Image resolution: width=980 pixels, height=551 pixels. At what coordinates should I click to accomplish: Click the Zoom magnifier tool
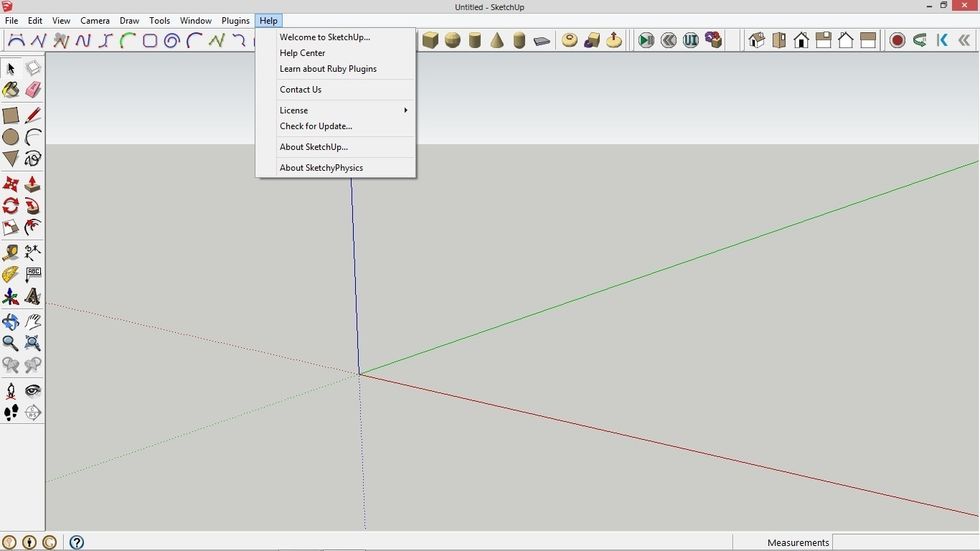[11, 343]
